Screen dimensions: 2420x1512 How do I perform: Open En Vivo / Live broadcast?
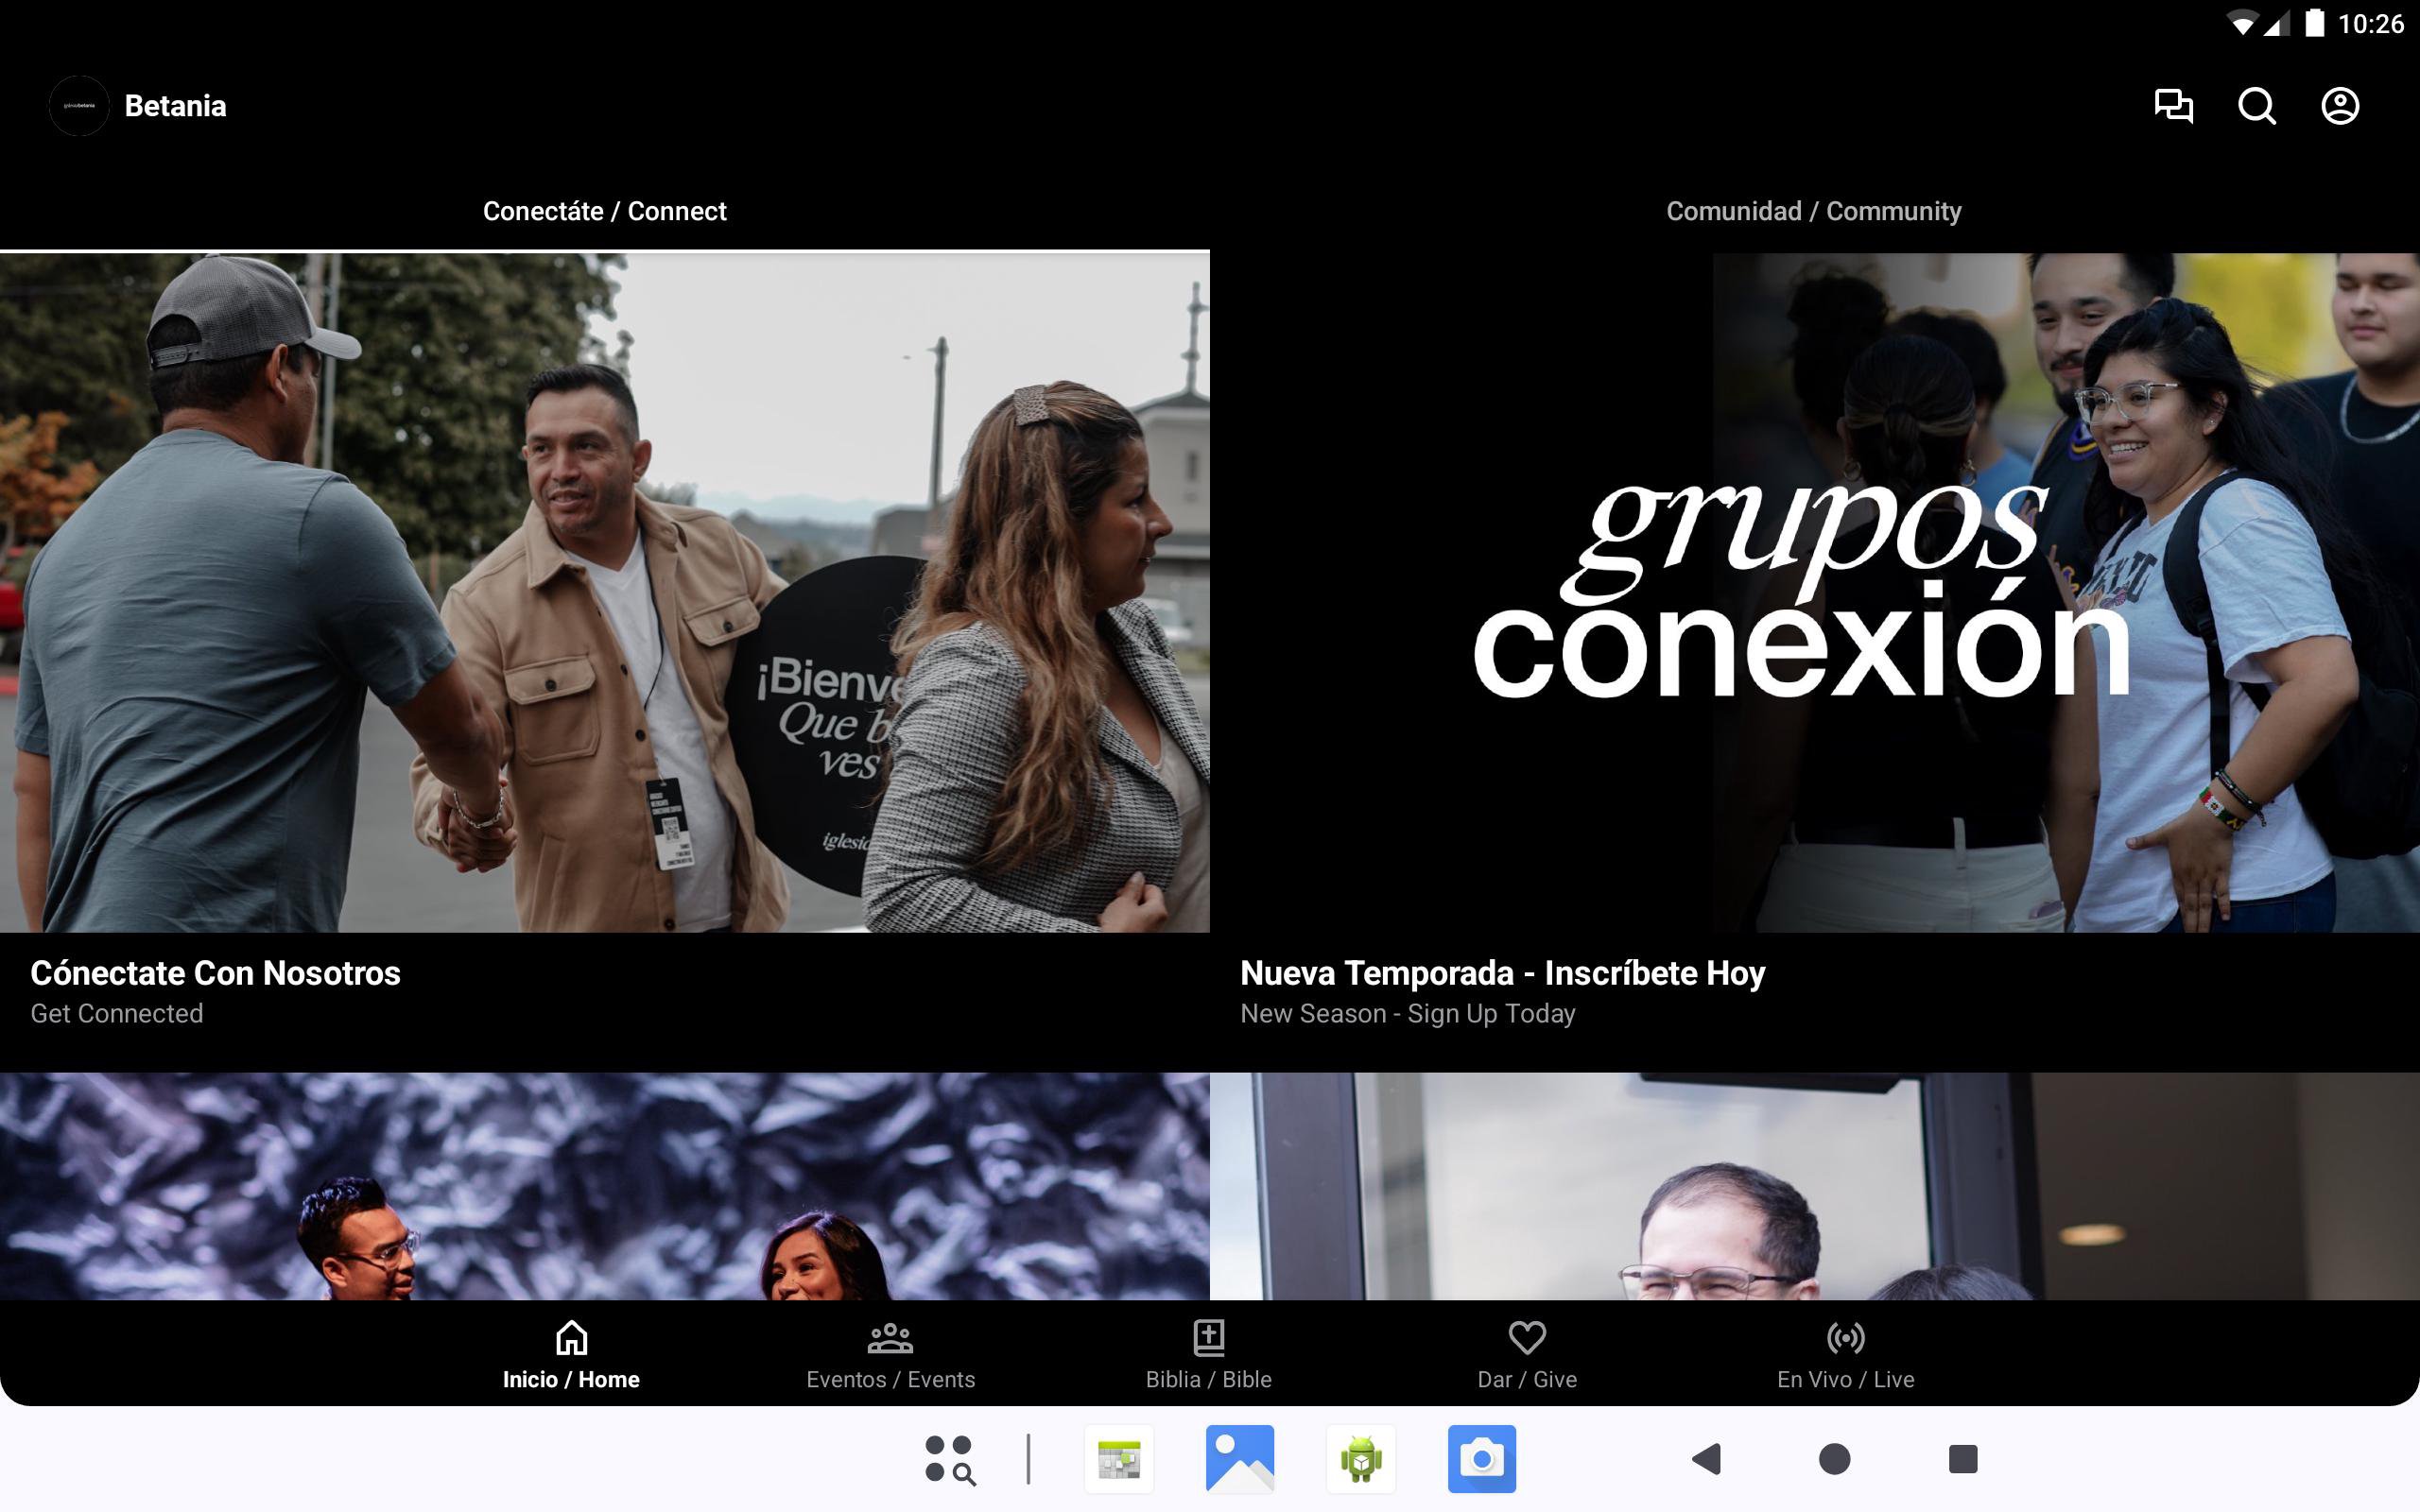(x=1845, y=1355)
